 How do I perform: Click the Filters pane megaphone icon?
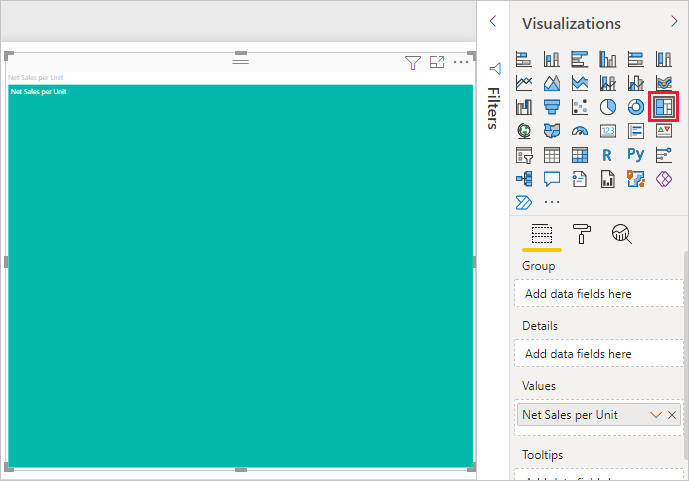[495, 69]
